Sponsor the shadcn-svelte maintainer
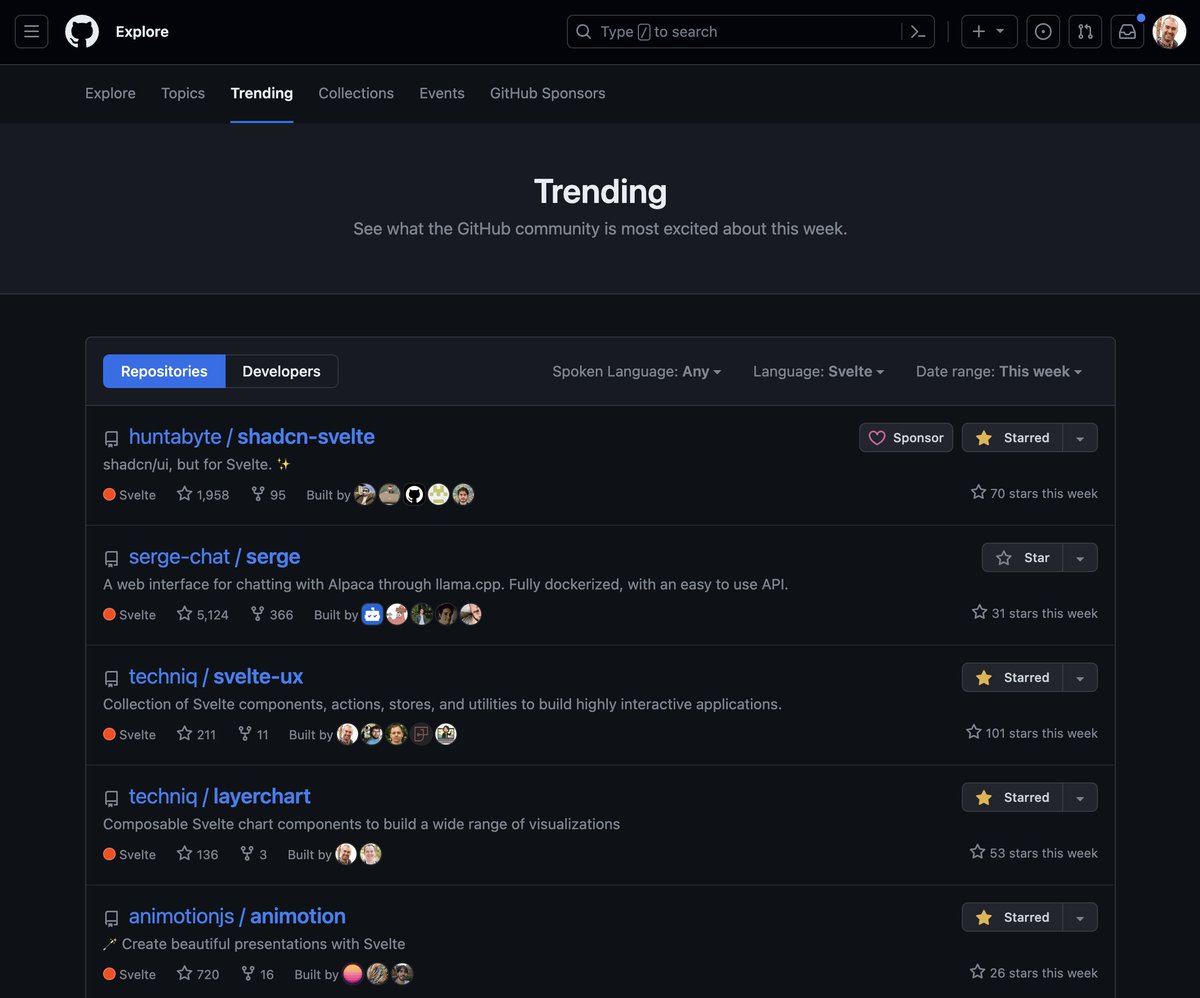 pos(905,437)
